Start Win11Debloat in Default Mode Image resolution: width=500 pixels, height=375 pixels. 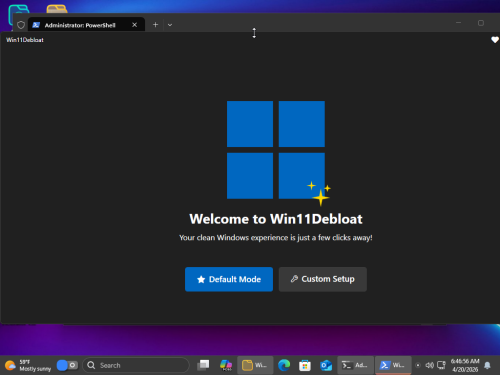229,279
